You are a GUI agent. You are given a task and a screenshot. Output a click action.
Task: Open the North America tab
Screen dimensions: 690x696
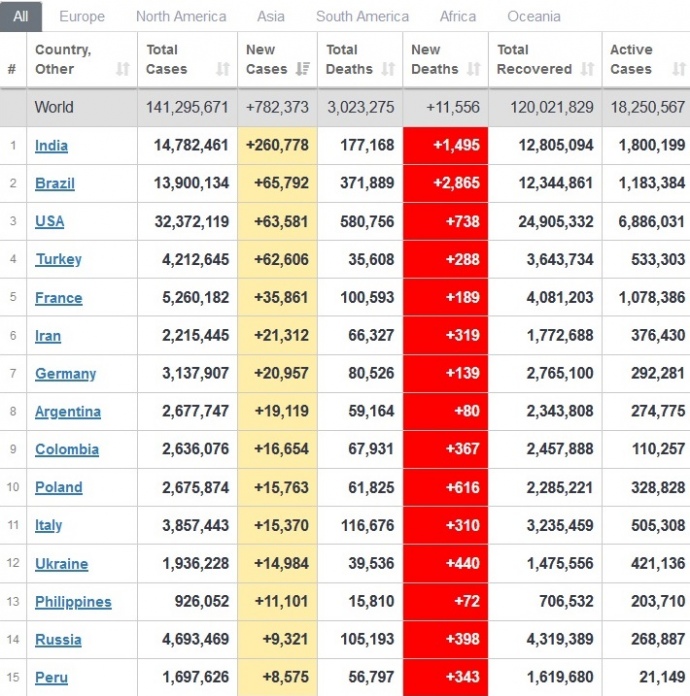point(181,16)
